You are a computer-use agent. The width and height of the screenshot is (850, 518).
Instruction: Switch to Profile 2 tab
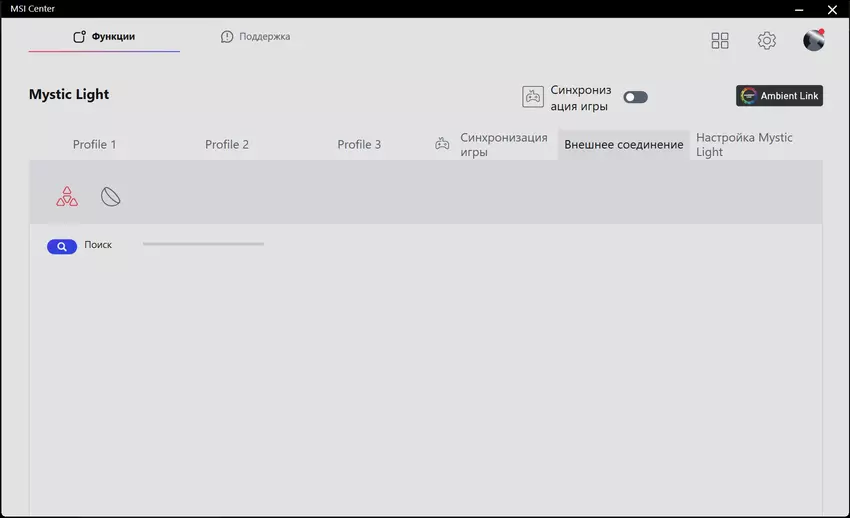(x=227, y=145)
